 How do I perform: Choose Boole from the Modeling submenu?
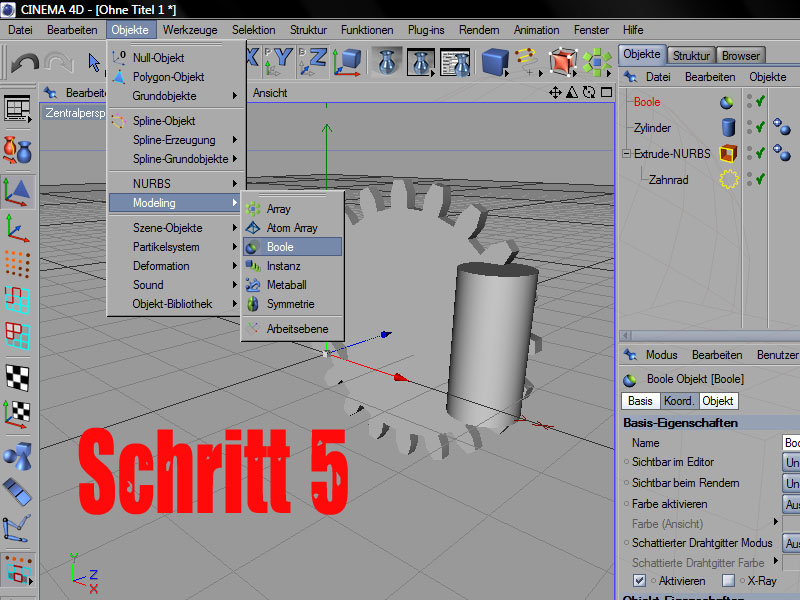[280, 247]
